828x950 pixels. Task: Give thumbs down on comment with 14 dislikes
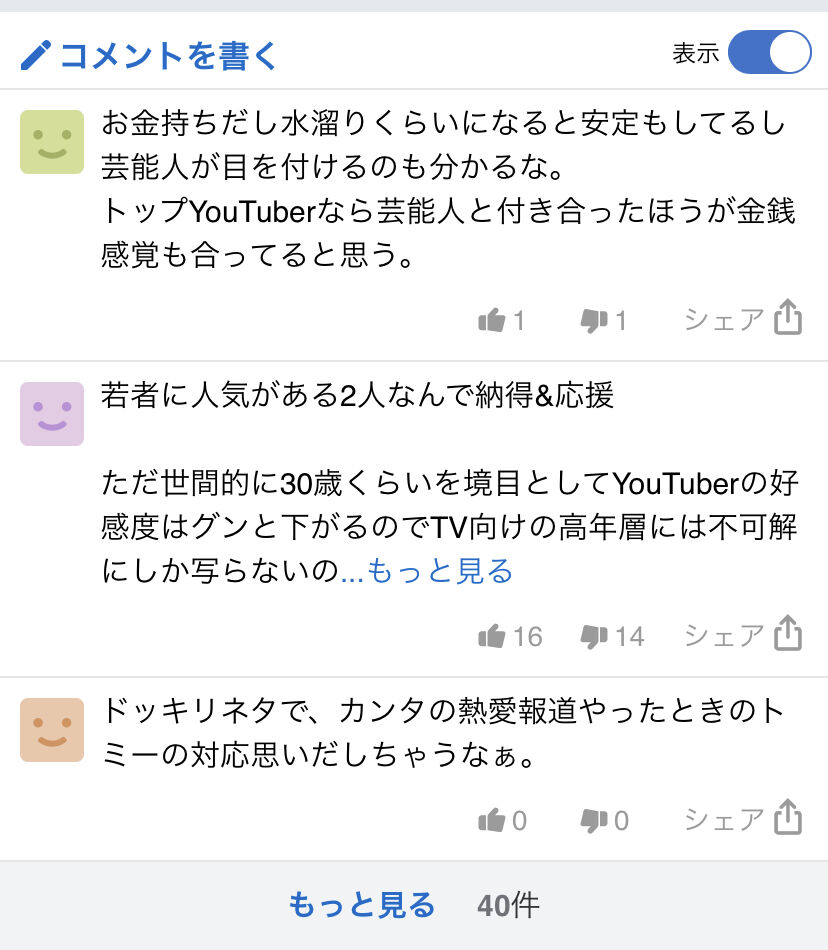click(594, 637)
